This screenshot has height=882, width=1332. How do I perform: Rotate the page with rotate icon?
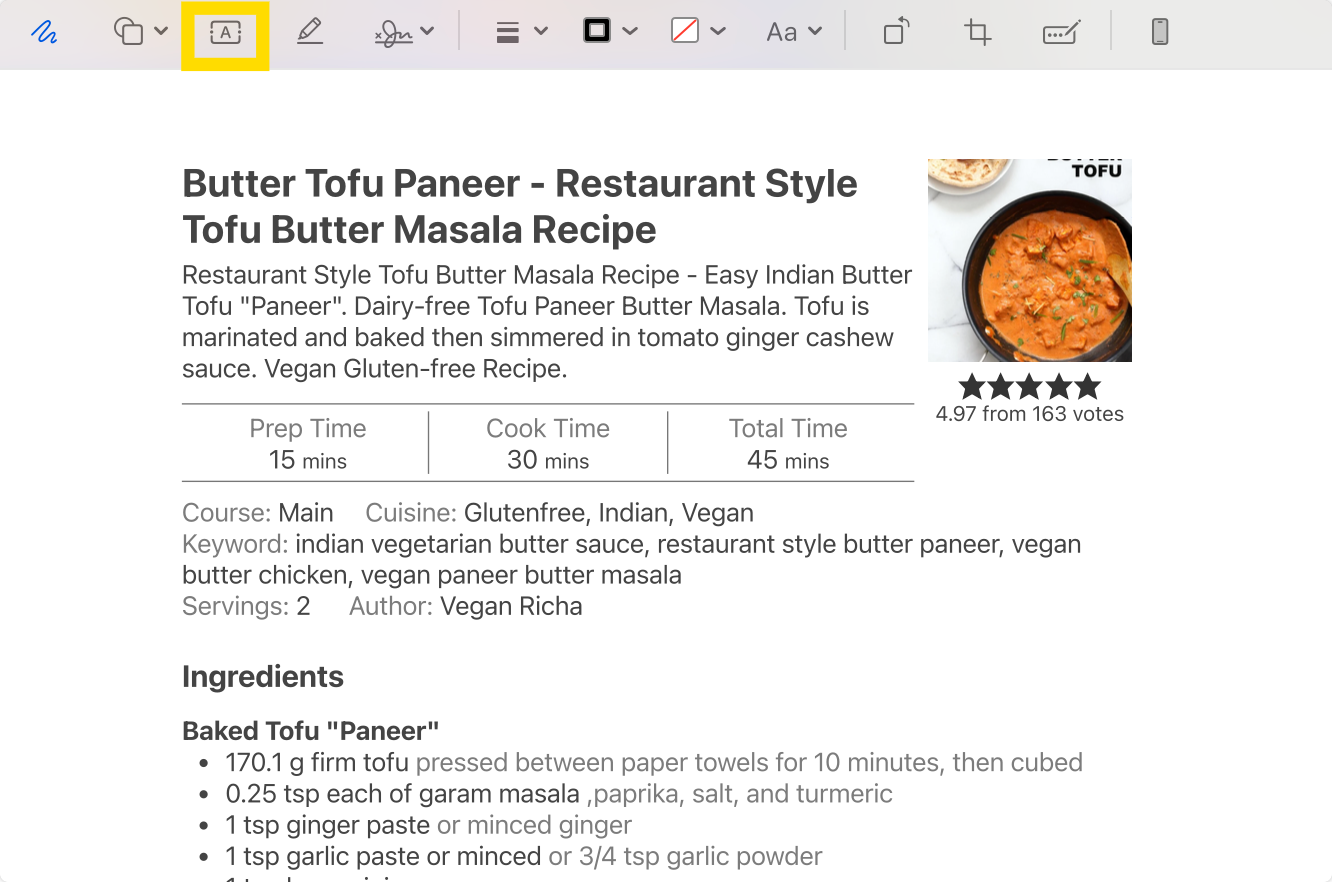896,31
